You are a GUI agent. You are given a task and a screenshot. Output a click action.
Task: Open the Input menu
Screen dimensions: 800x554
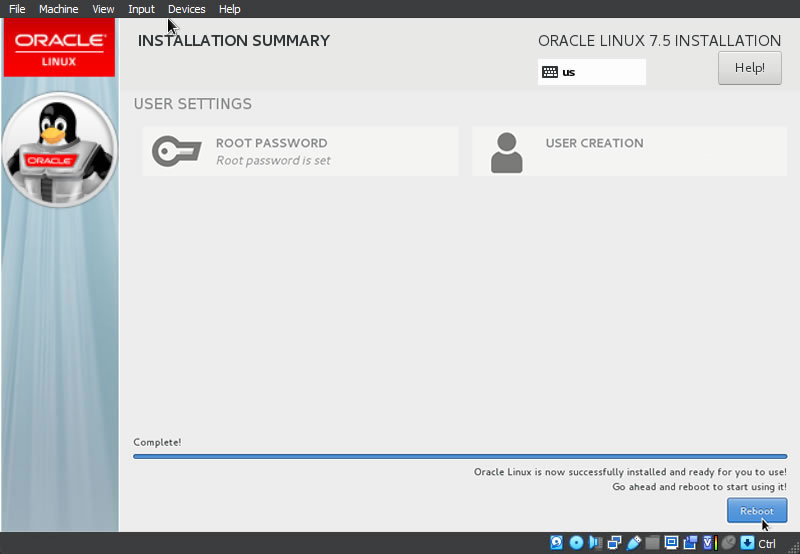[141, 9]
